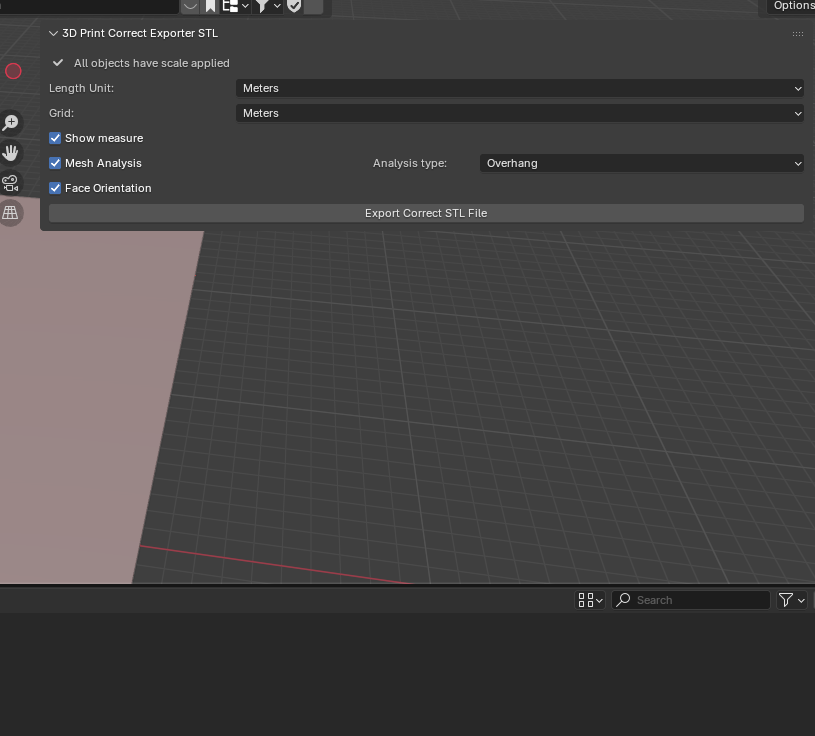Open the display mode grid dropdown near Search
The image size is (815, 736).
(x=590, y=600)
